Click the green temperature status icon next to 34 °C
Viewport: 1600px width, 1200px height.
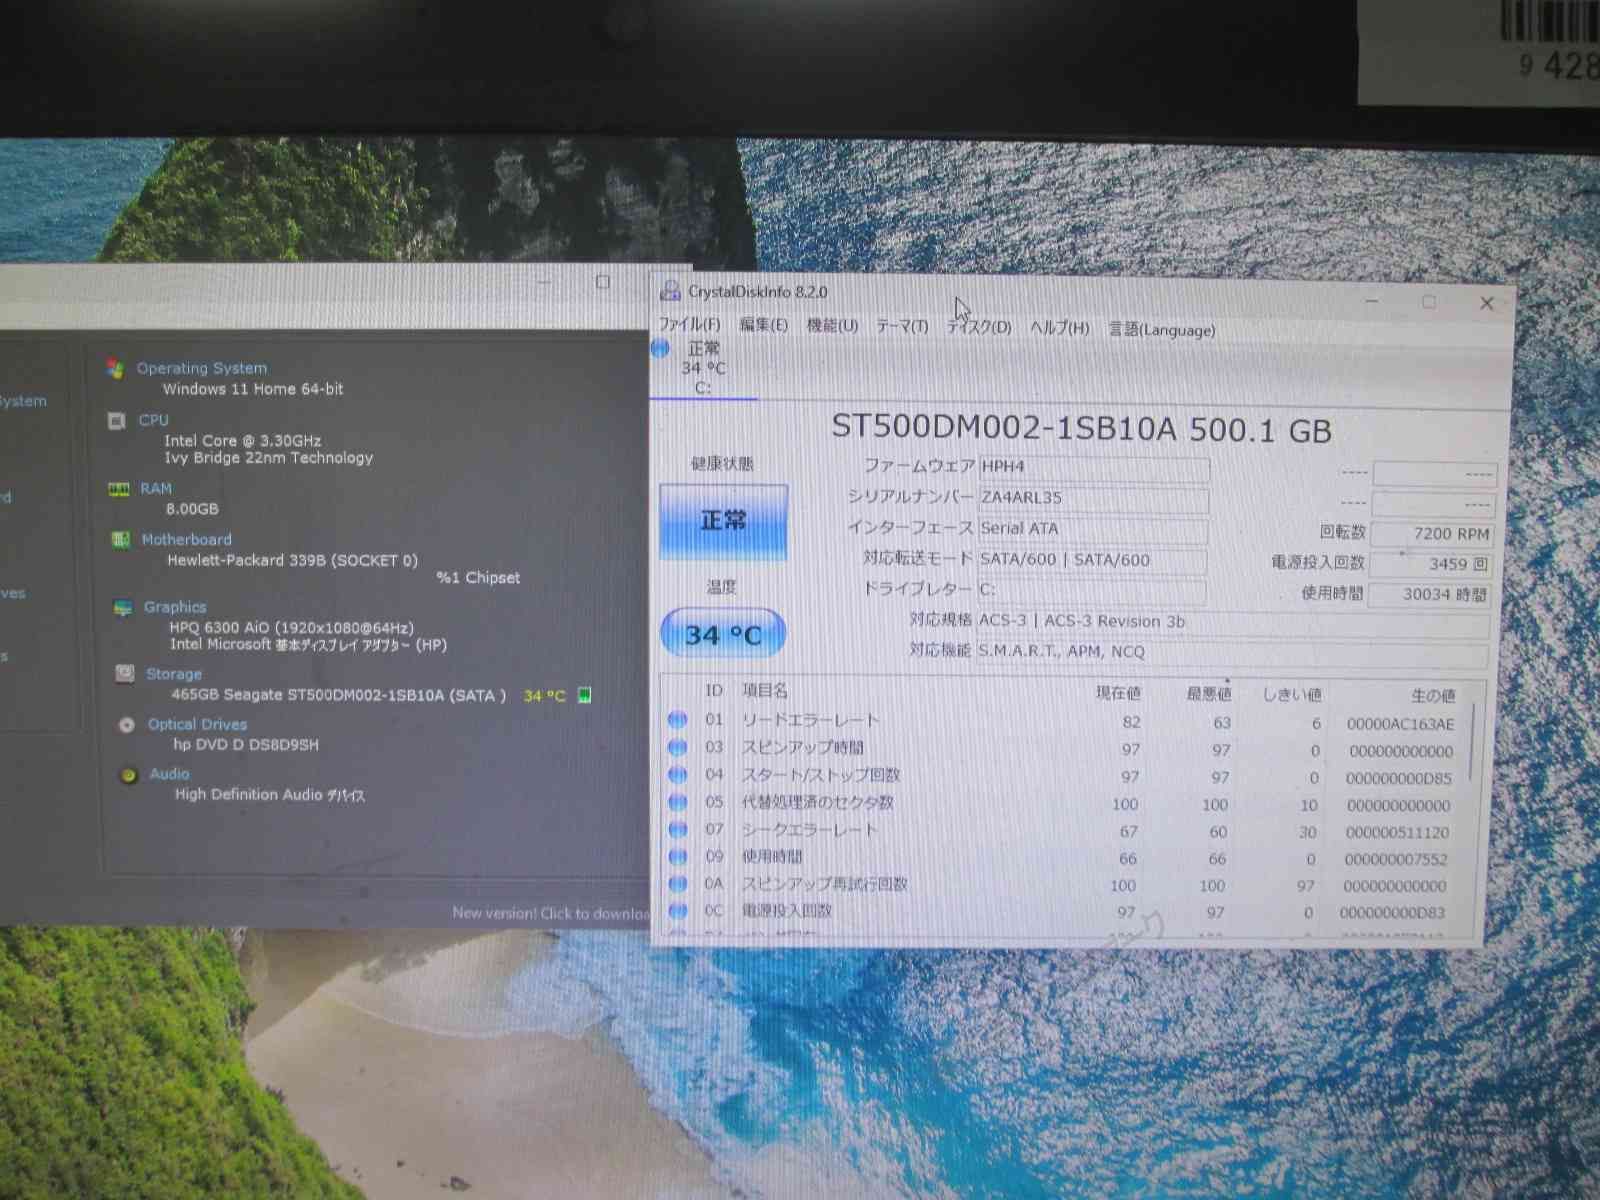pos(584,695)
